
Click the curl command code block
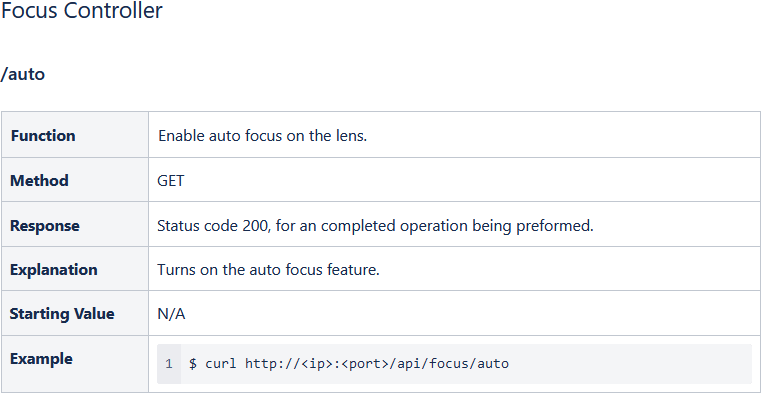(x=454, y=364)
